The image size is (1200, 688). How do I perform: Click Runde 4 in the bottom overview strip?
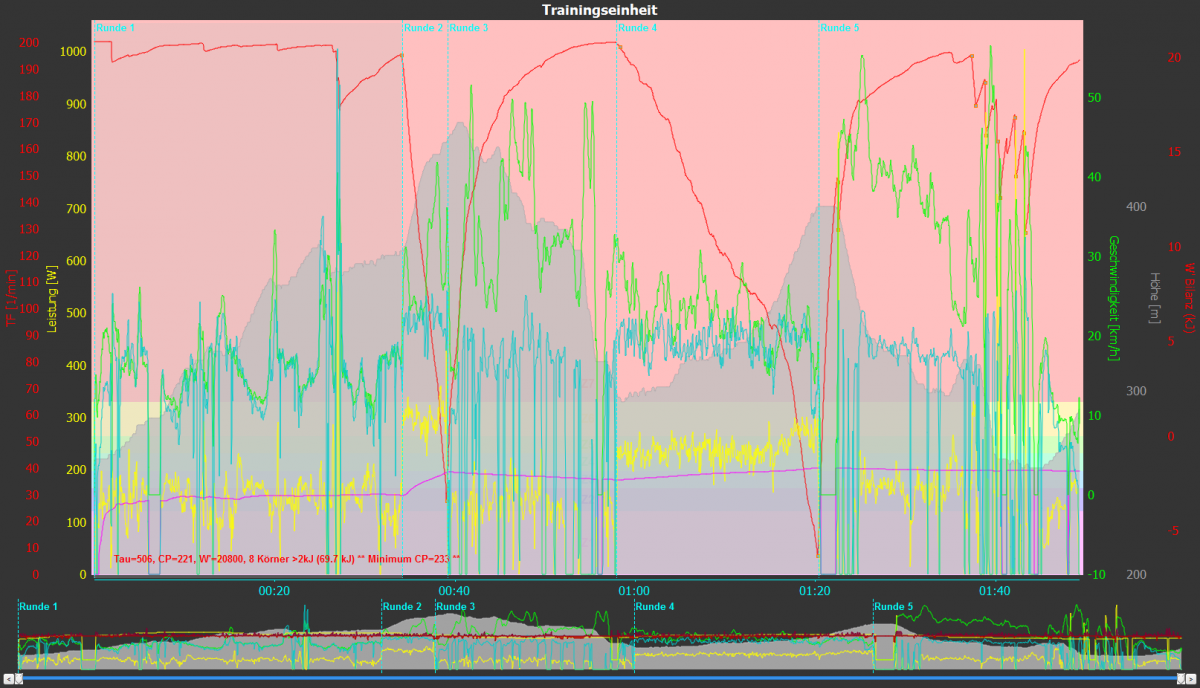655,606
